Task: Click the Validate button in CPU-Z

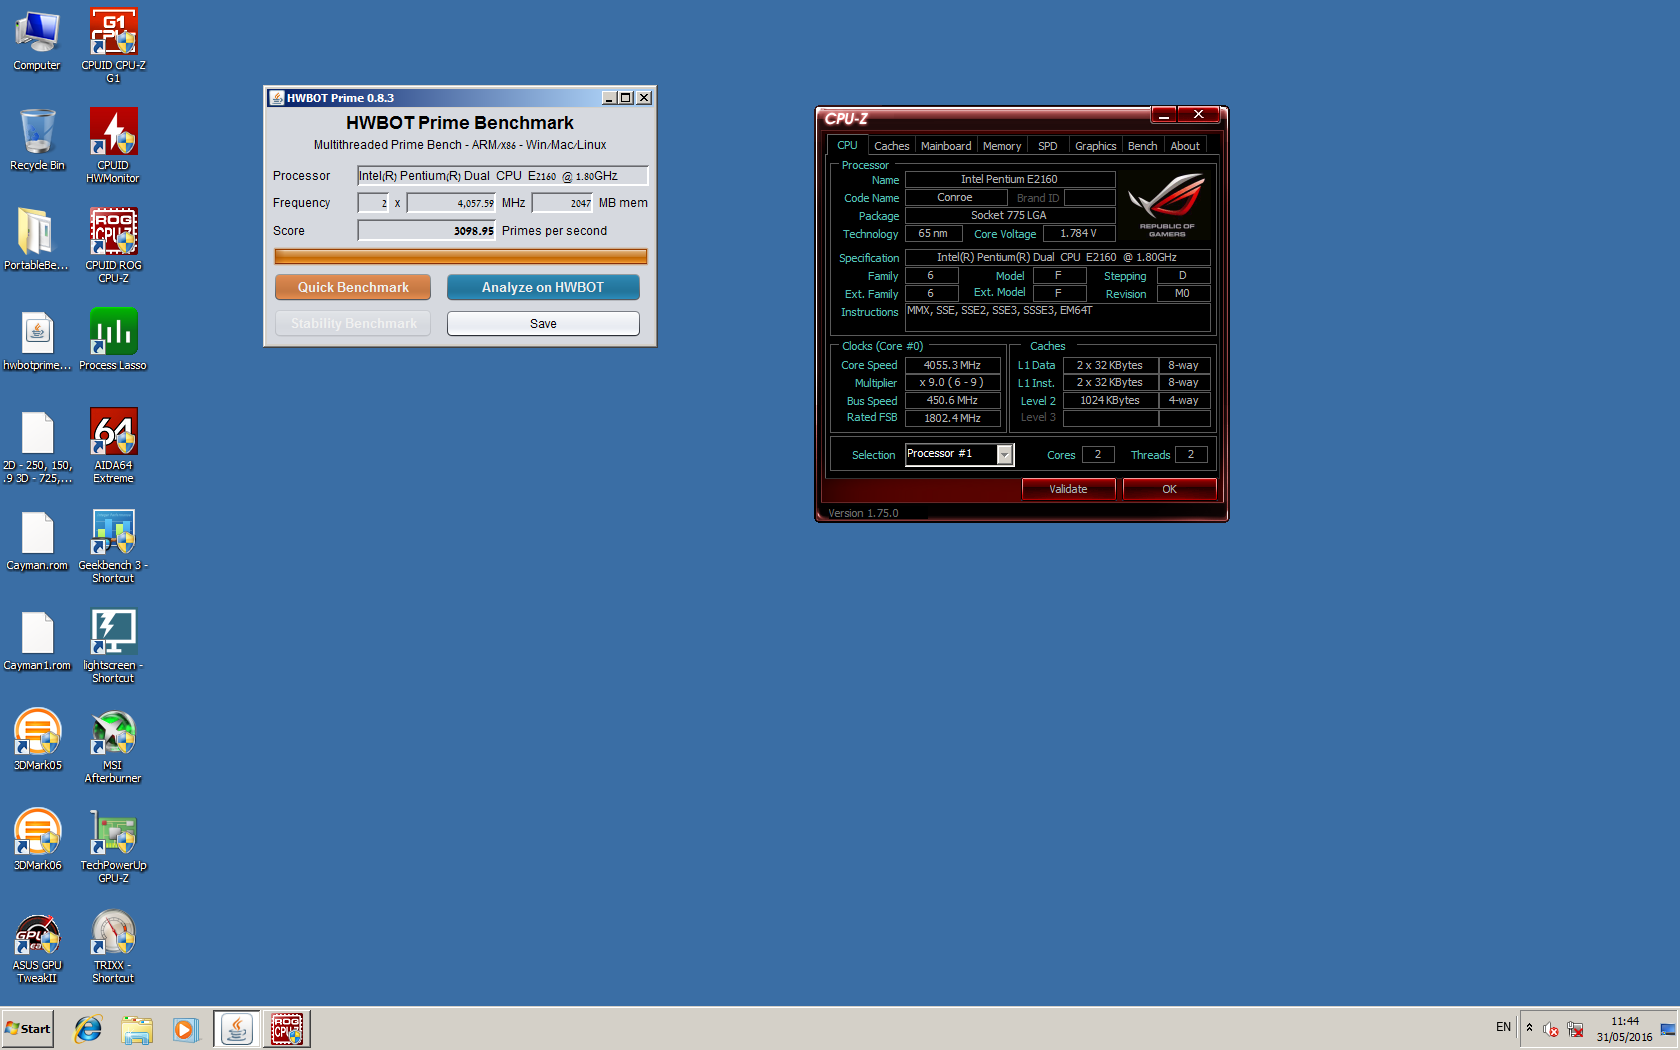Action: coord(1068,489)
